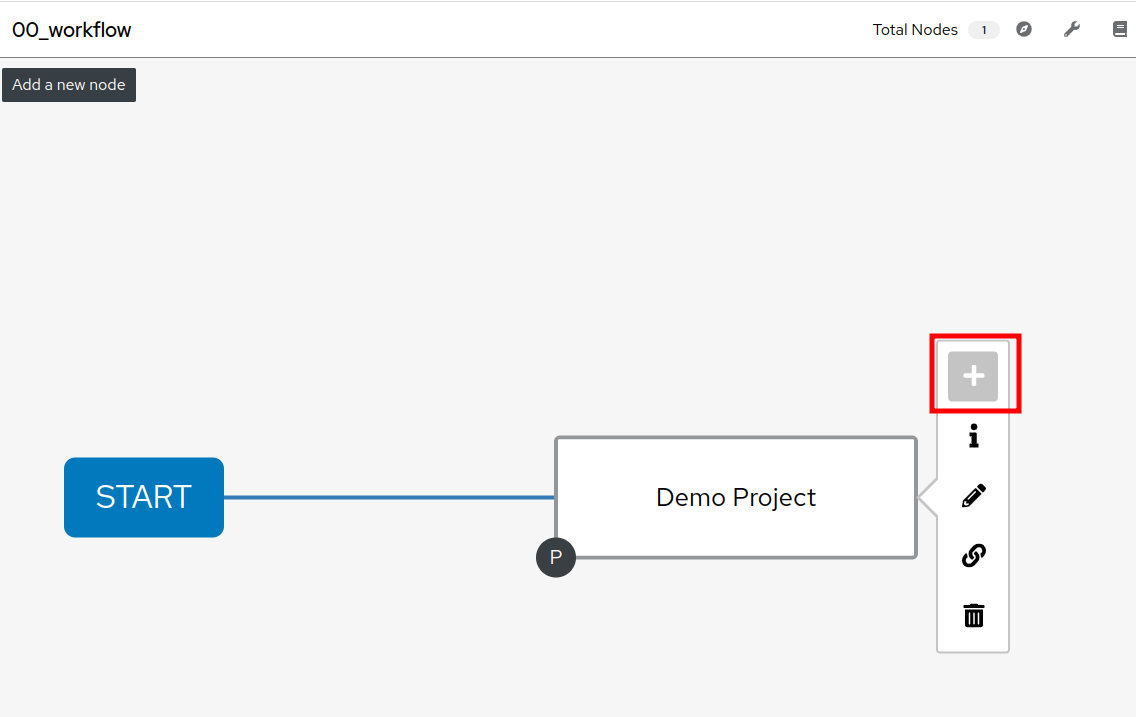Toggle the legend via the compass icon
Image resolution: width=1136 pixels, height=717 pixels.
coord(1024,30)
